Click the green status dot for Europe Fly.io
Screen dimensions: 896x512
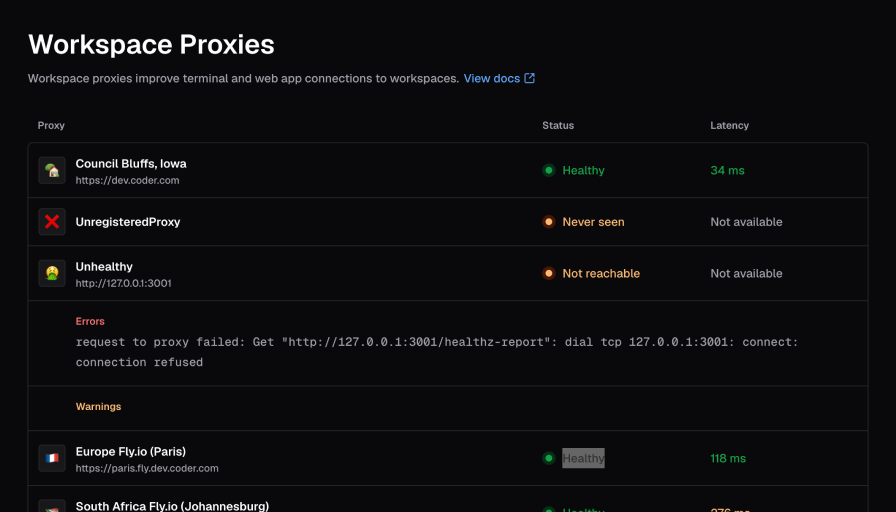click(549, 458)
